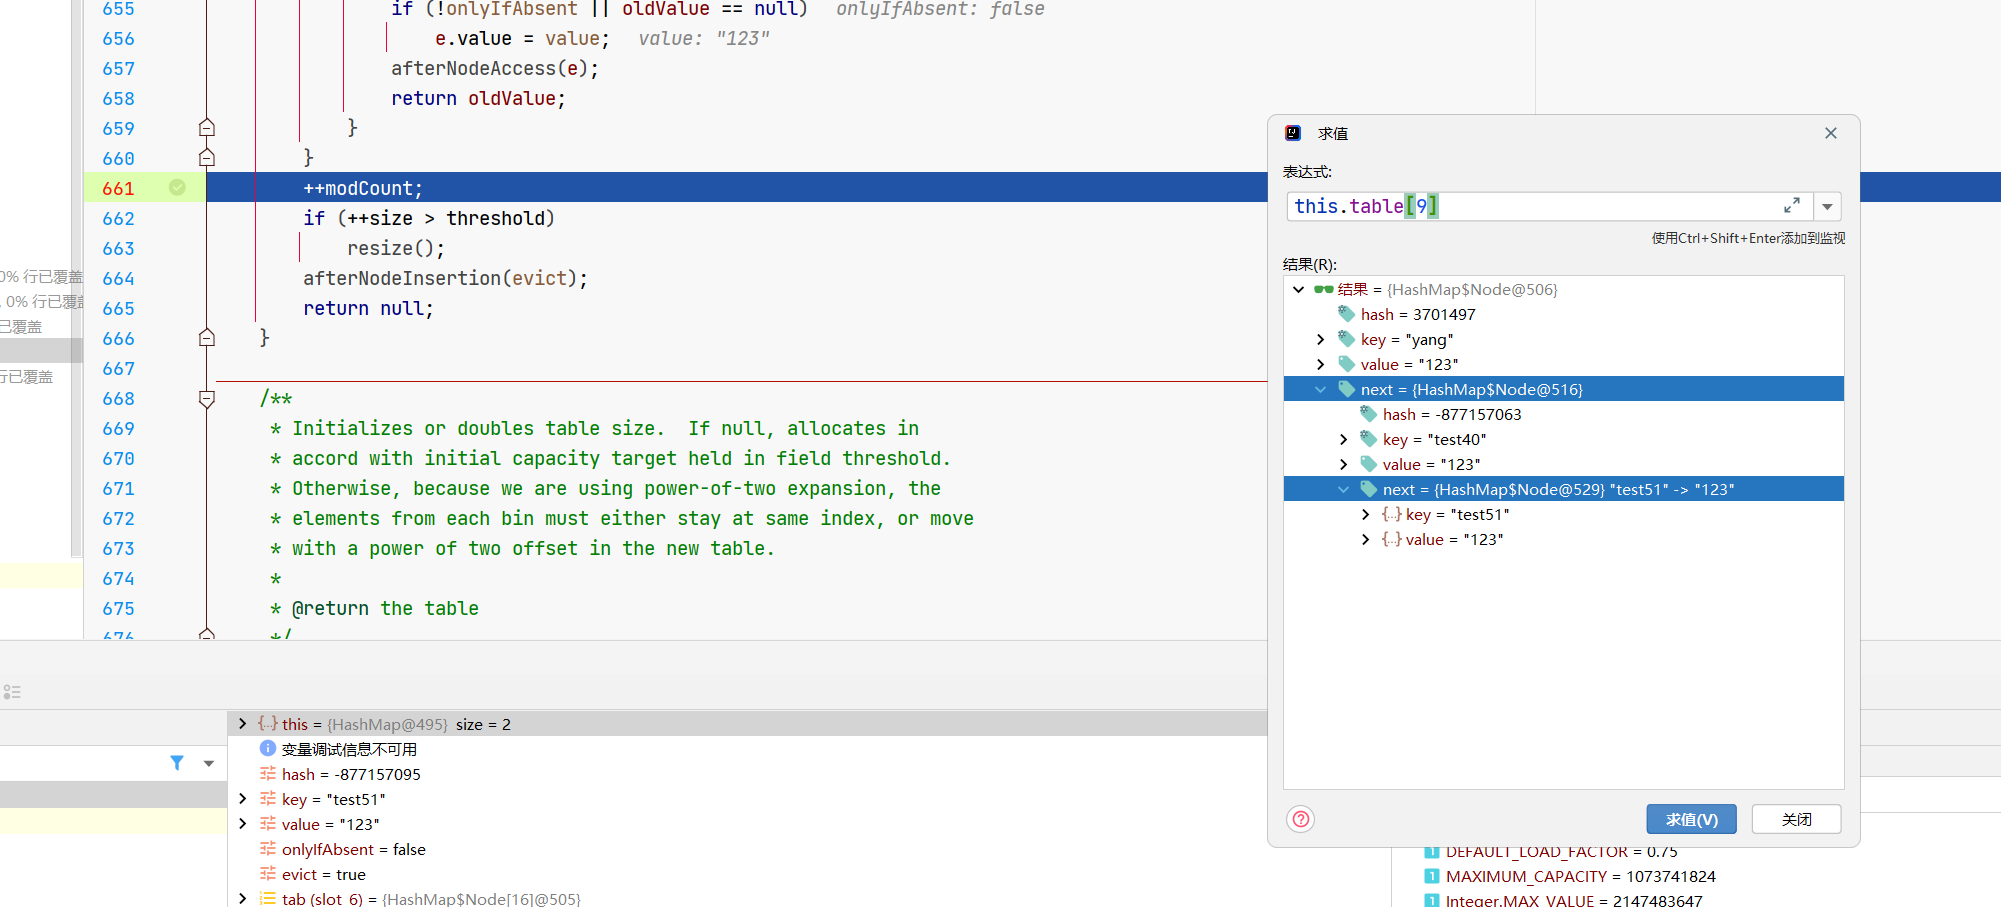Collapse next = HashMap$Node@529 node
This screenshot has width=2001, height=907.
click(x=1344, y=490)
